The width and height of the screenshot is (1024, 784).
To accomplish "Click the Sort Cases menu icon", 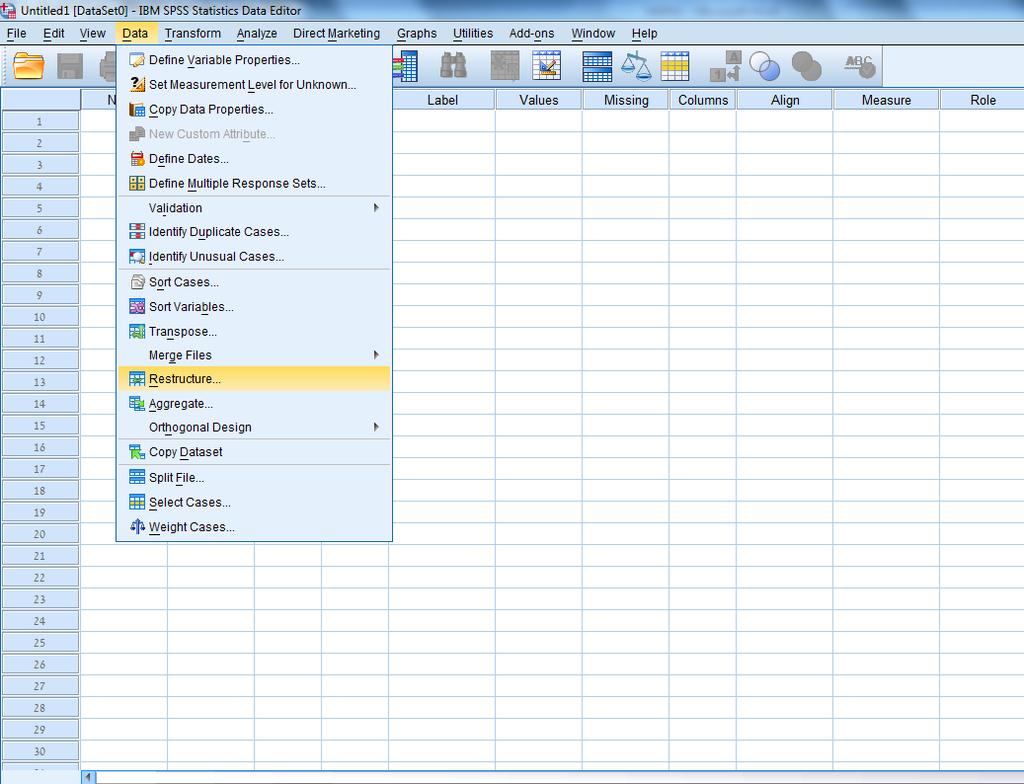I will pyautogui.click(x=136, y=282).
